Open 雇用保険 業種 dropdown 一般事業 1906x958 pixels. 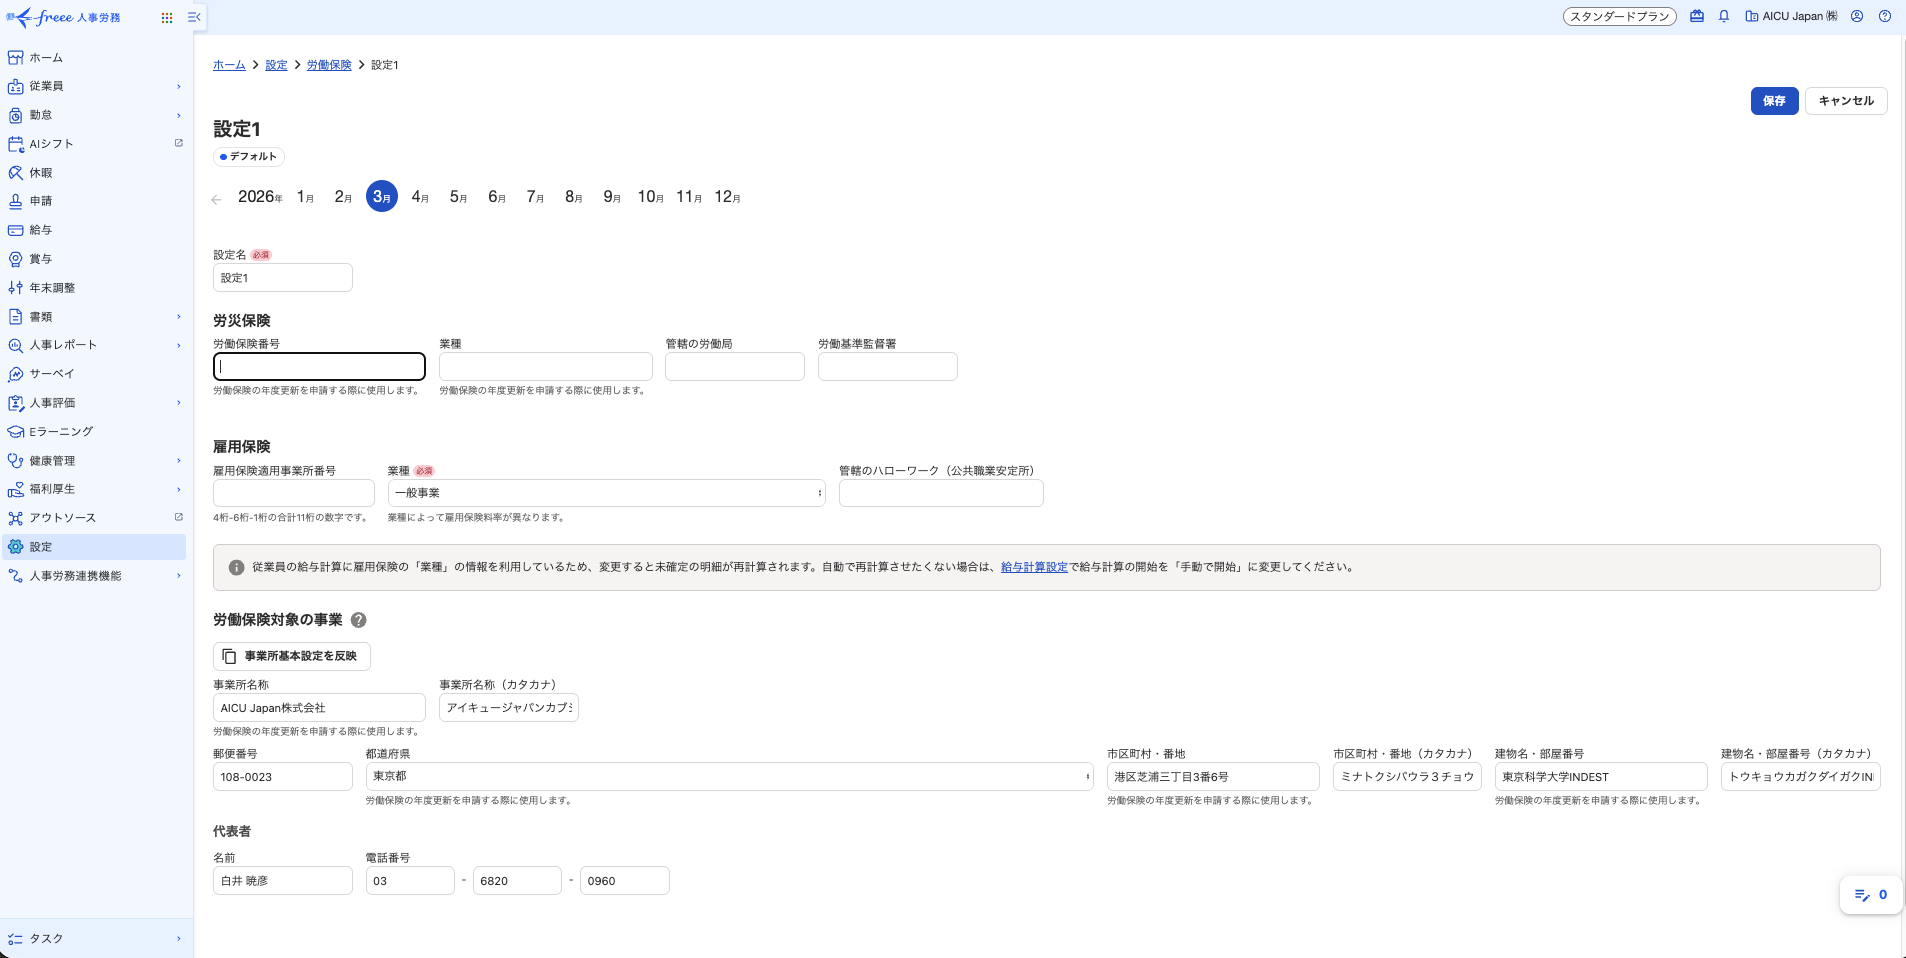tap(606, 493)
